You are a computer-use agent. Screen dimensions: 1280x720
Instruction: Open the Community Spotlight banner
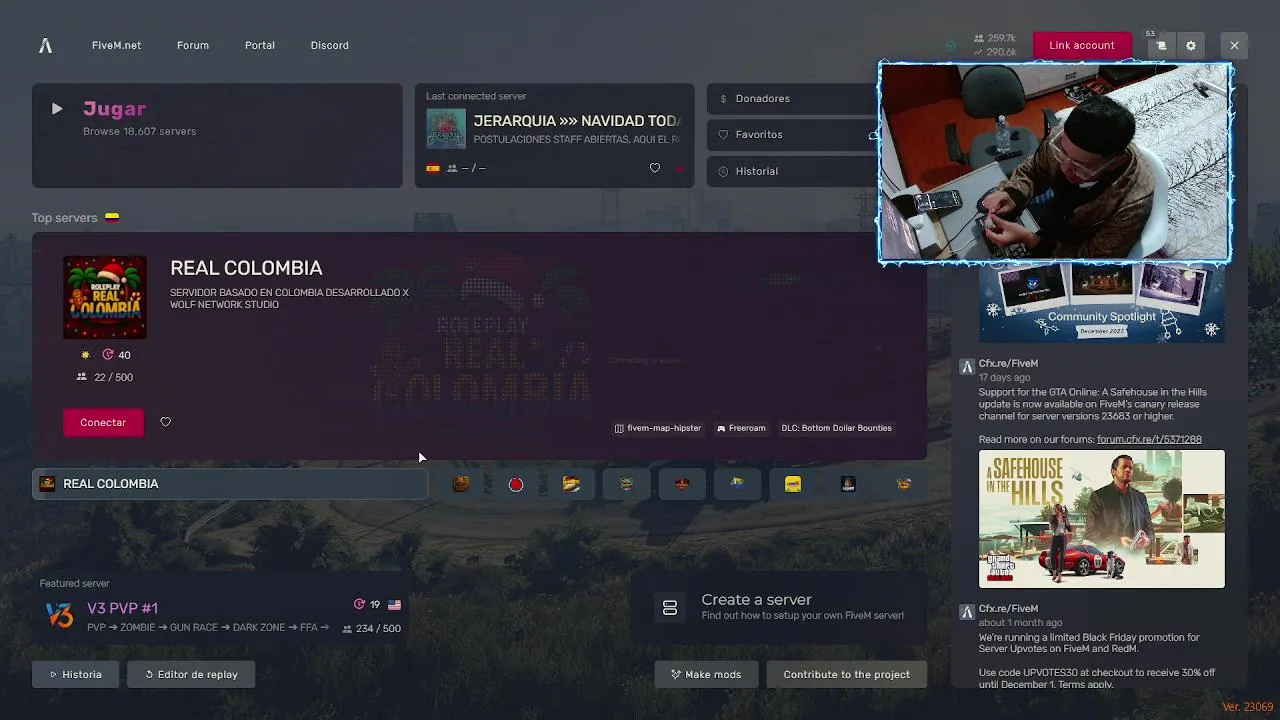[x=1102, y=303]
